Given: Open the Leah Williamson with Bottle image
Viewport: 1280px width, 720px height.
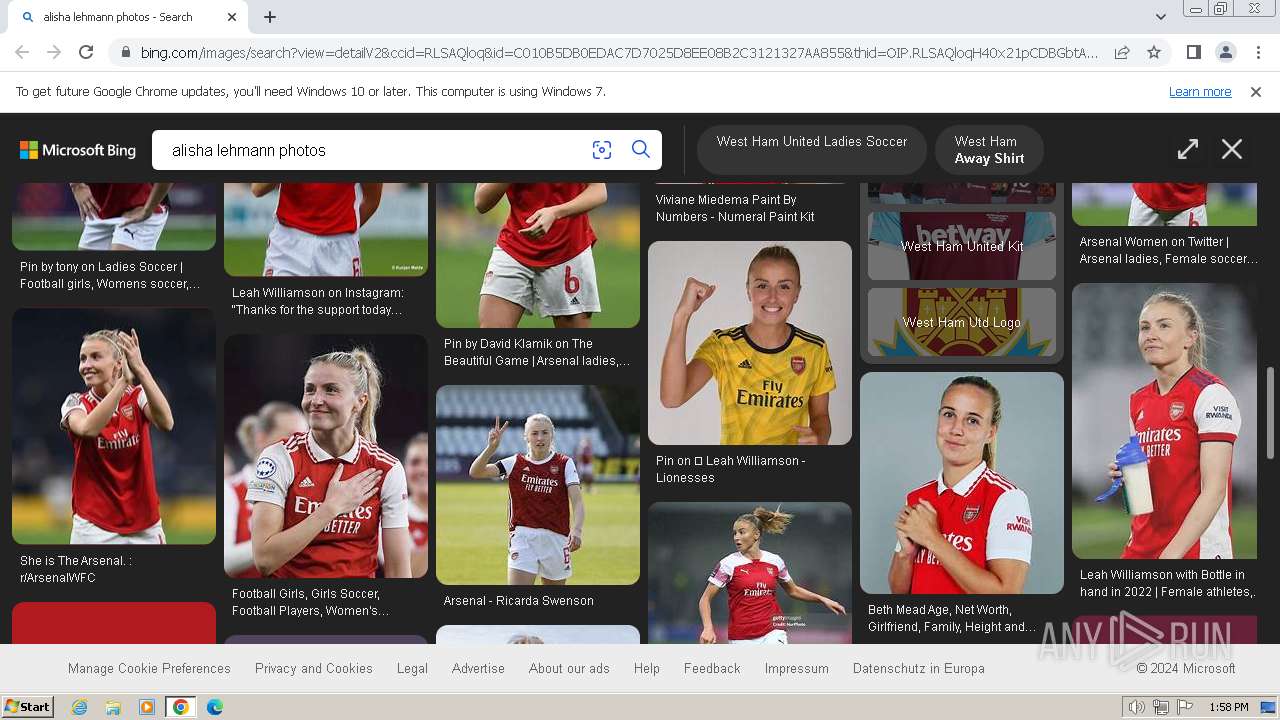Looking at the screenshot, I should tap(1164, 421).
